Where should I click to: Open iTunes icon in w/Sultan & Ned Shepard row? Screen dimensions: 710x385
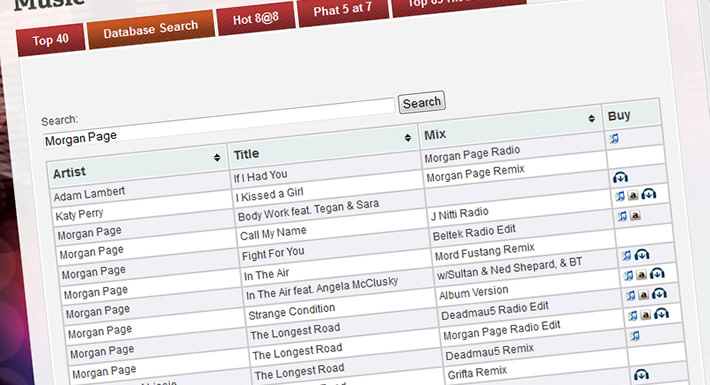pyautogui.click(x=626, y=255)
